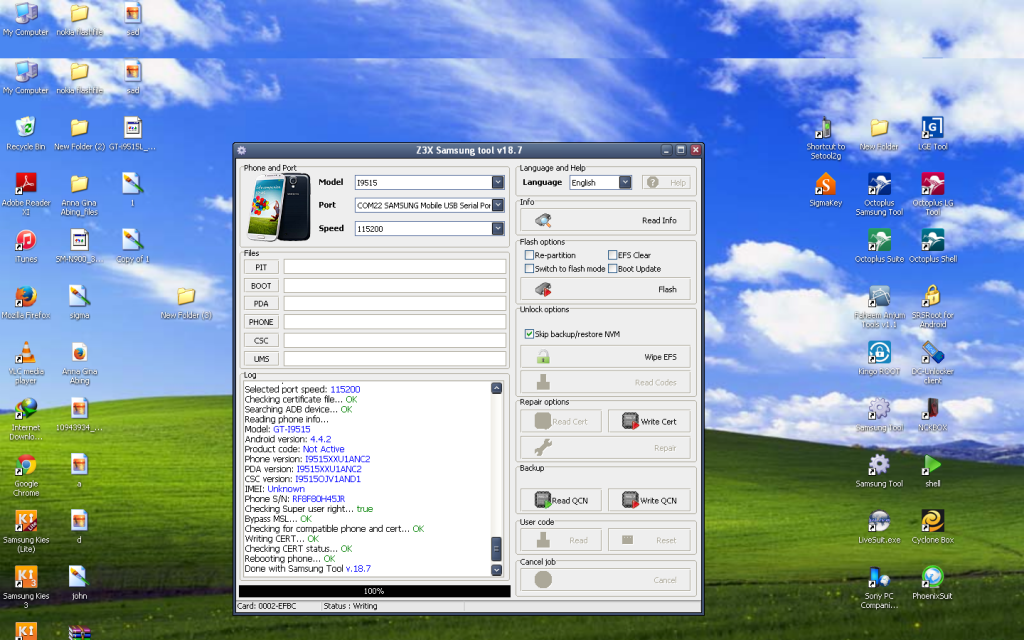Open the Kingo ROOT desktop shortcut
Screen dimensions: 1024x640
point(879,358)
